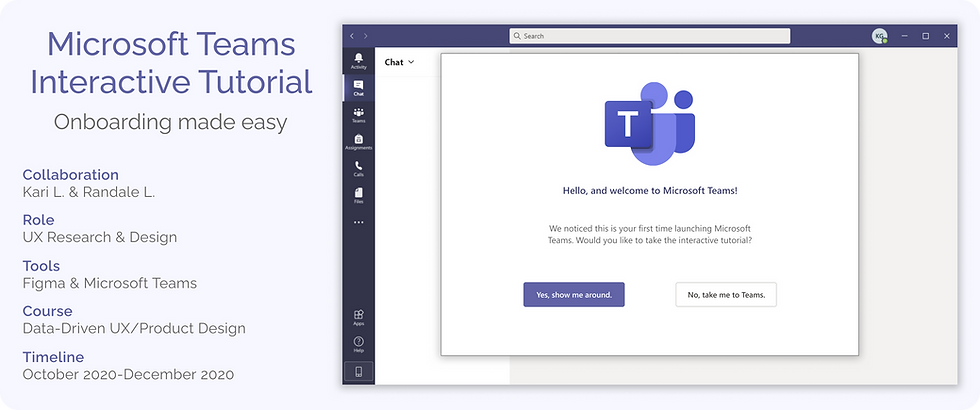This screenshot has width=980, height=410.
Task: Open the Calls phone icon
Action: tap(359, 169)
